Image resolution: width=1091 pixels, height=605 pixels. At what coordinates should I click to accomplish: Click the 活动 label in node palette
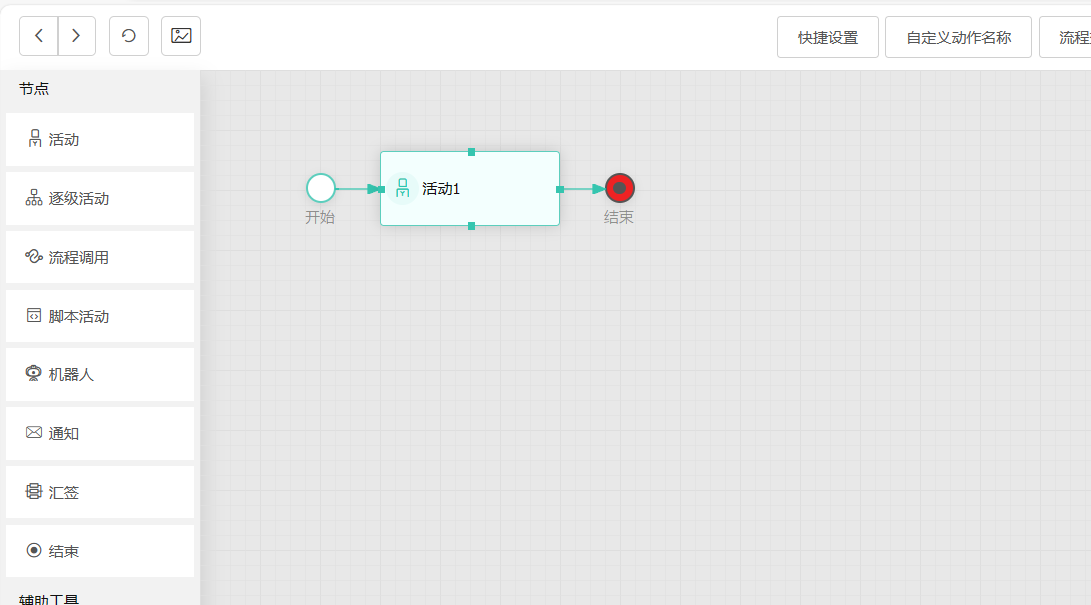click(x=64, y=140)
